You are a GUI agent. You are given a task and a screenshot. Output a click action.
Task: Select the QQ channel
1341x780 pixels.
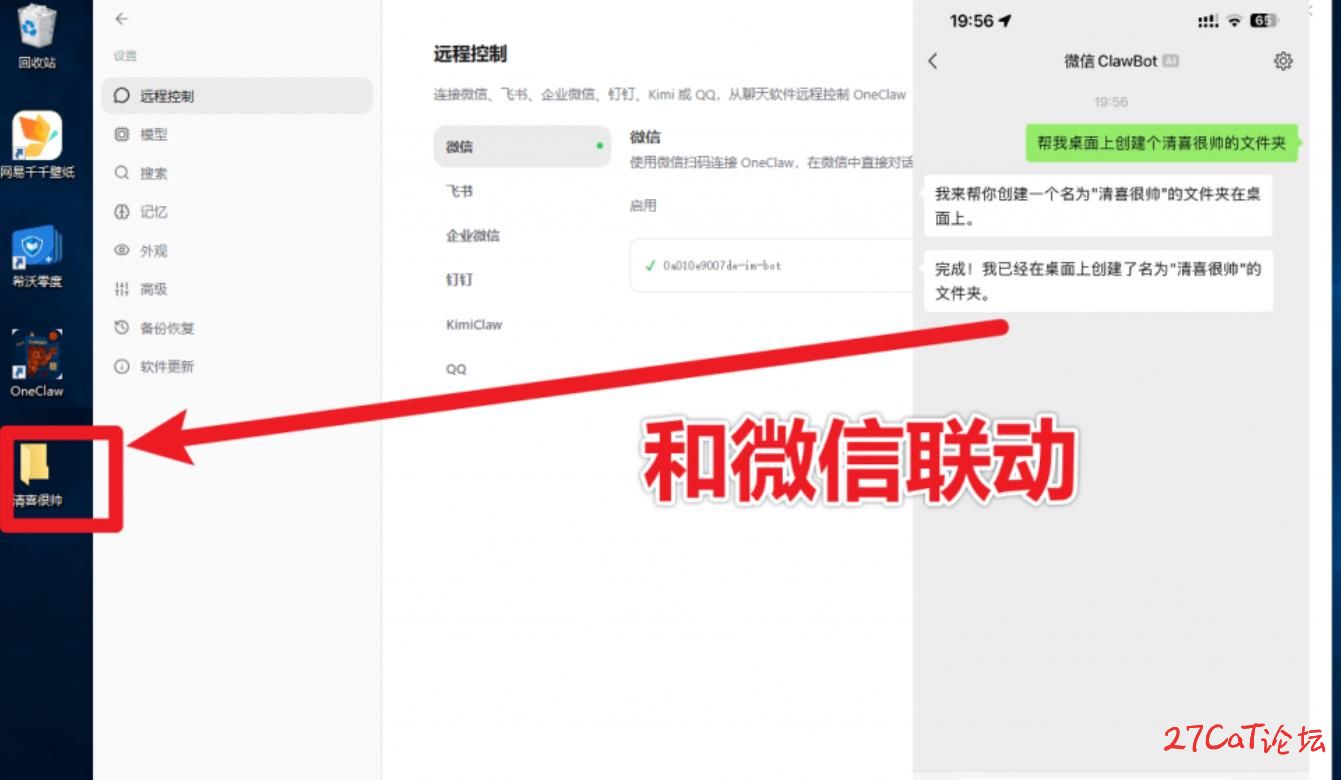click(x=456, y=369)
